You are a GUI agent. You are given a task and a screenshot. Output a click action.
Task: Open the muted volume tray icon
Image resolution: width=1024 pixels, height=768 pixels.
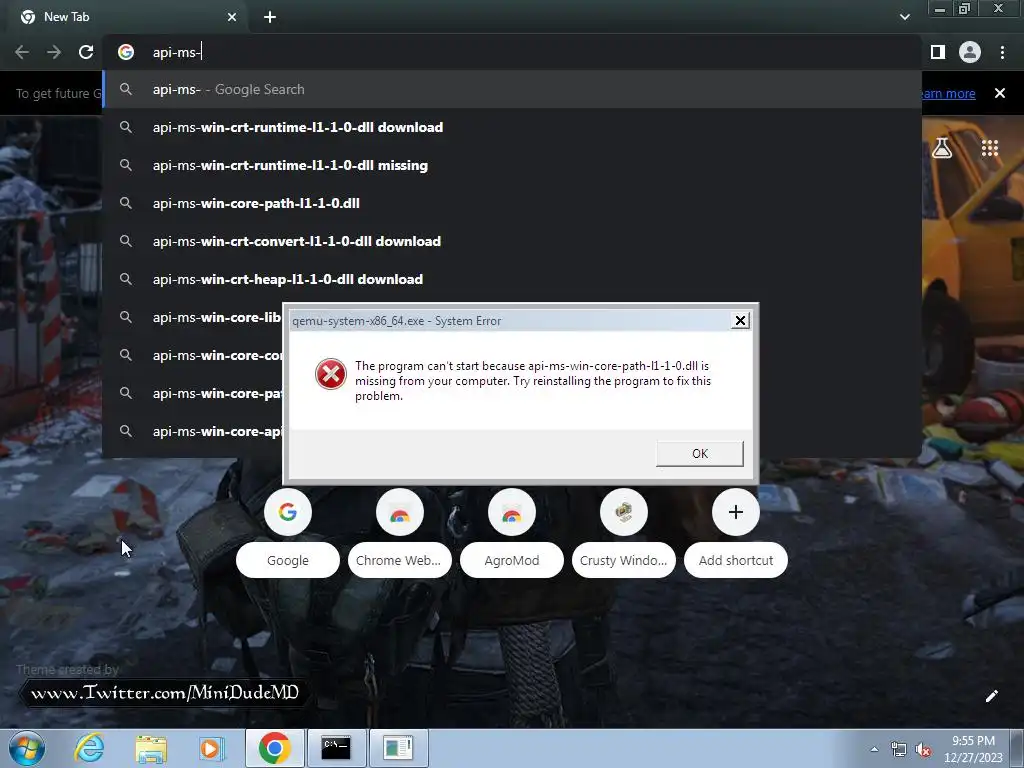point(923,750)
